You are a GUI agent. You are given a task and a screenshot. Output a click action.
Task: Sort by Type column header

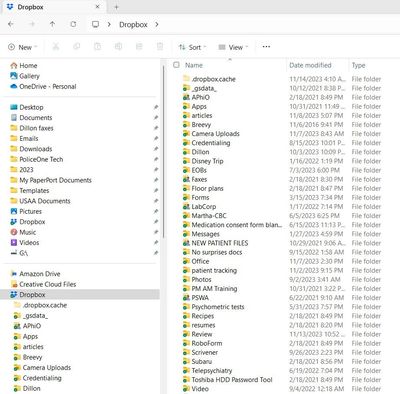(359, 65)
